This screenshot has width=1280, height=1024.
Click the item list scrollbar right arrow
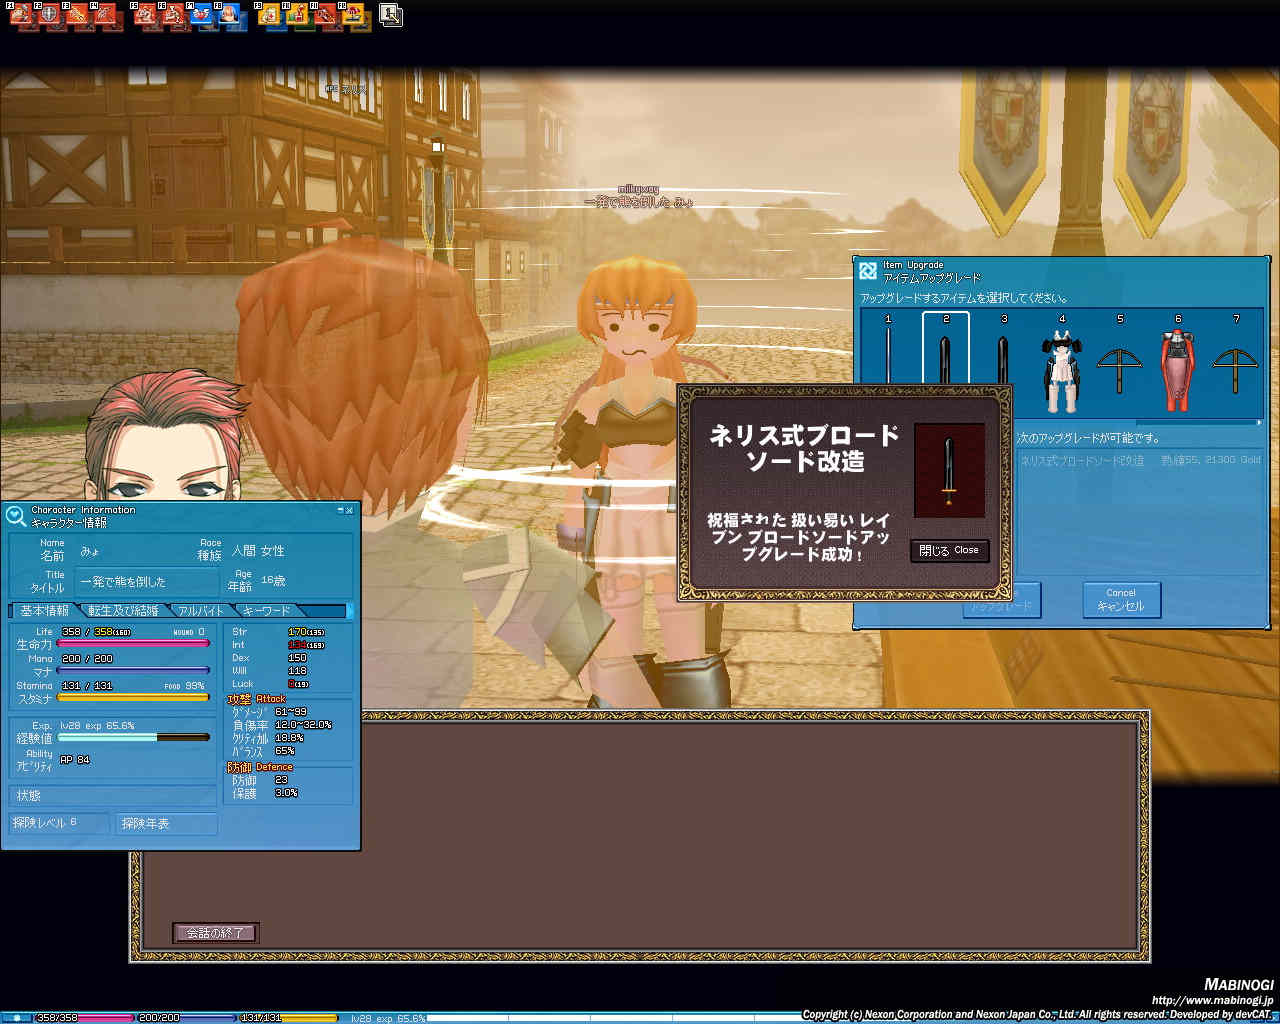coord(1258,423)
